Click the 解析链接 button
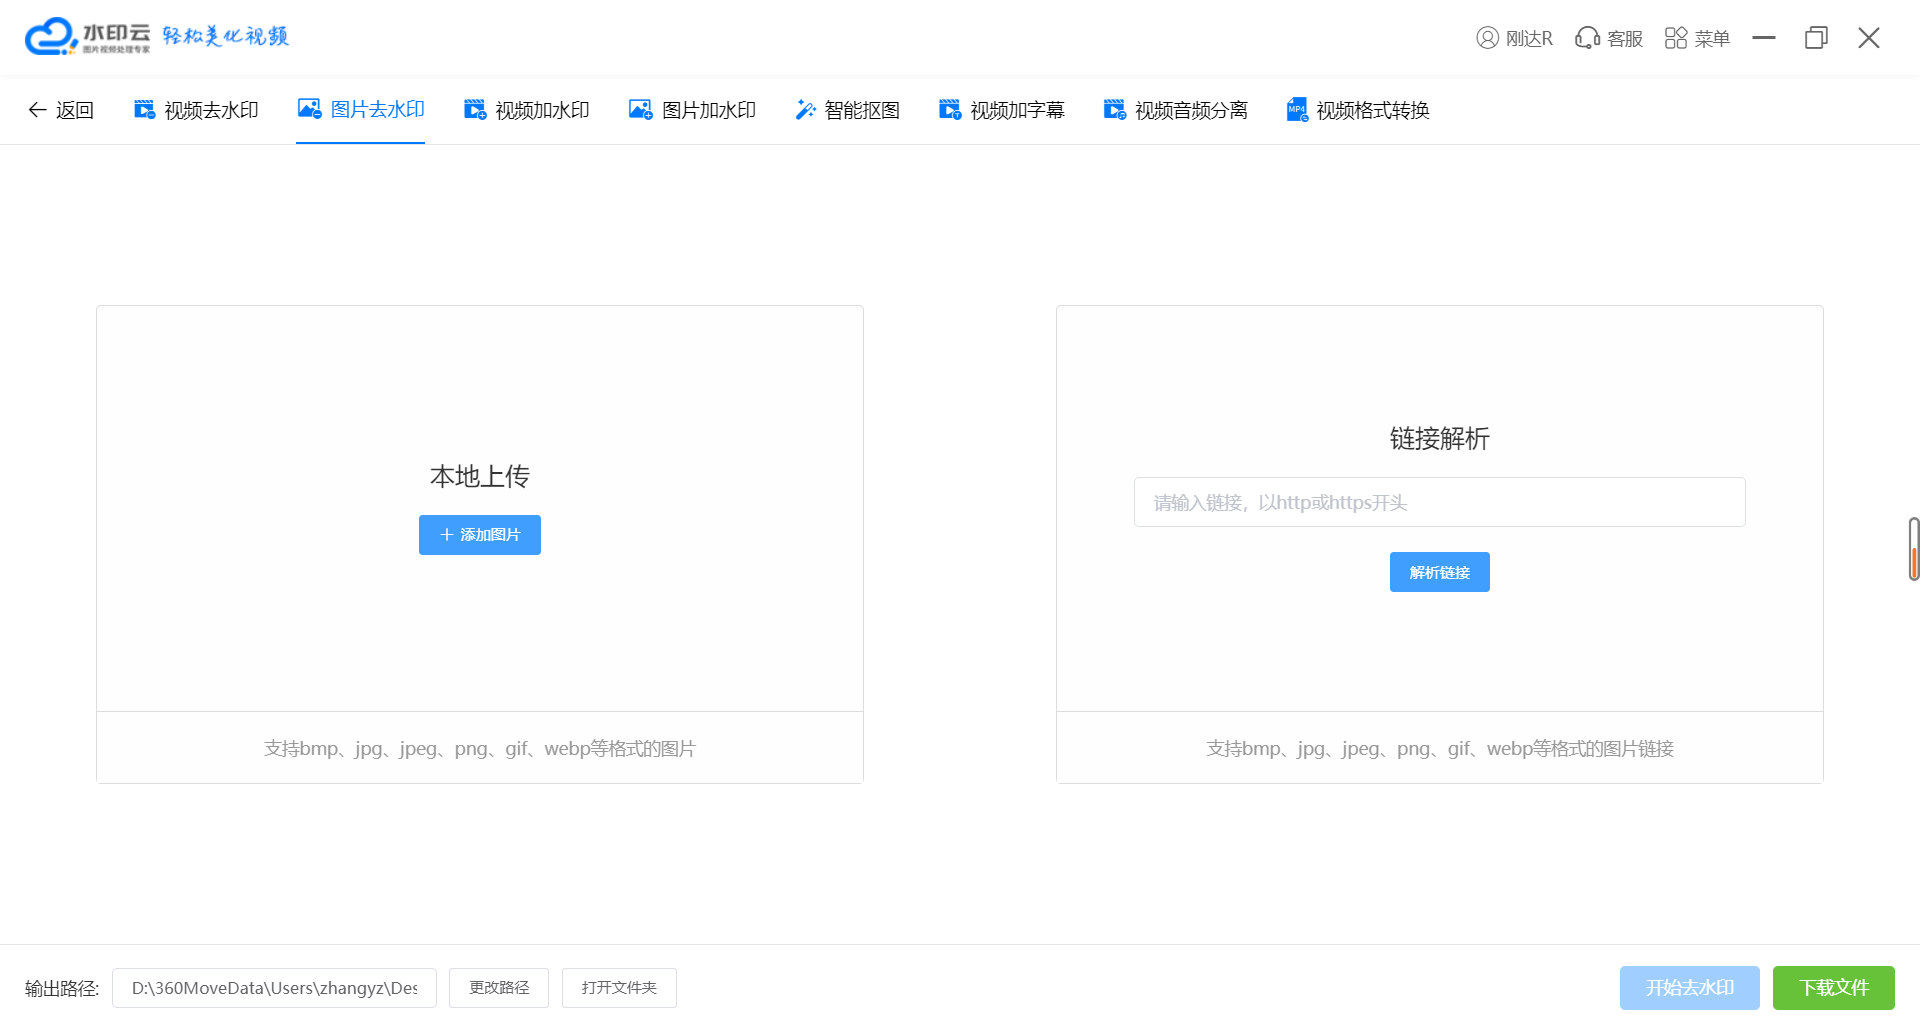 click(1440, 572)
